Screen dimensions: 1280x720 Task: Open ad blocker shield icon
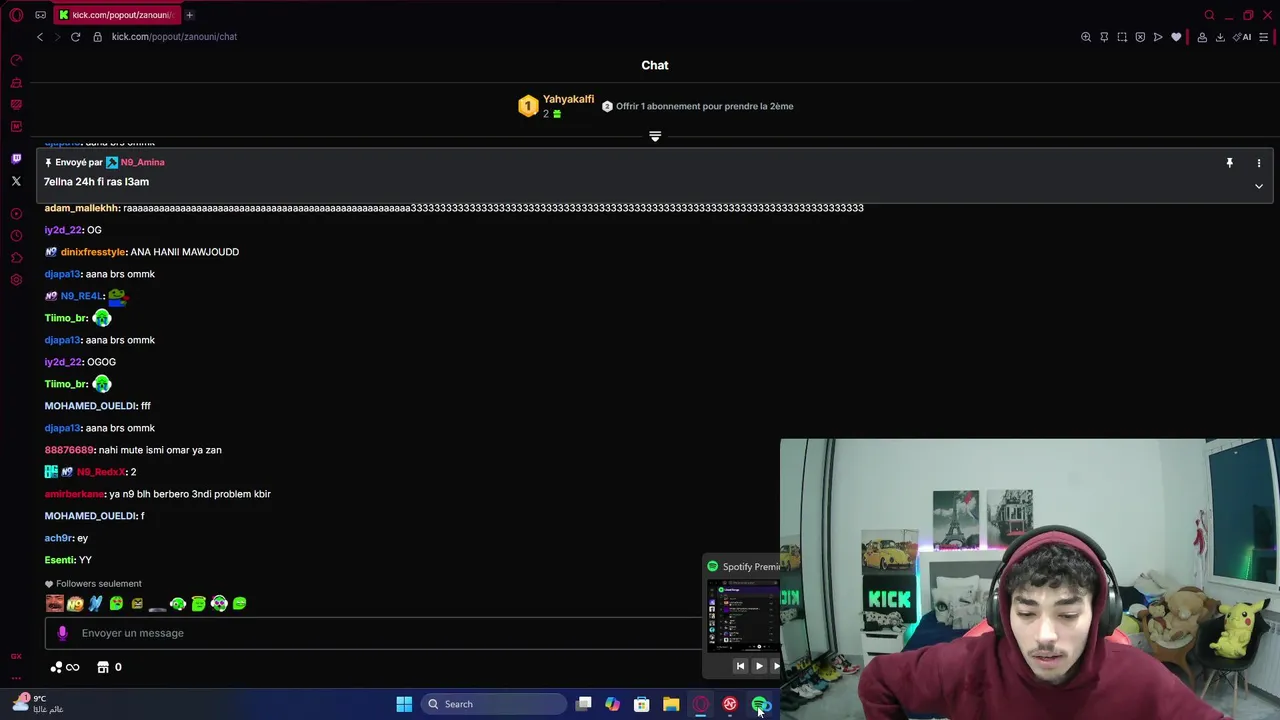click(x=1140, y=37)
